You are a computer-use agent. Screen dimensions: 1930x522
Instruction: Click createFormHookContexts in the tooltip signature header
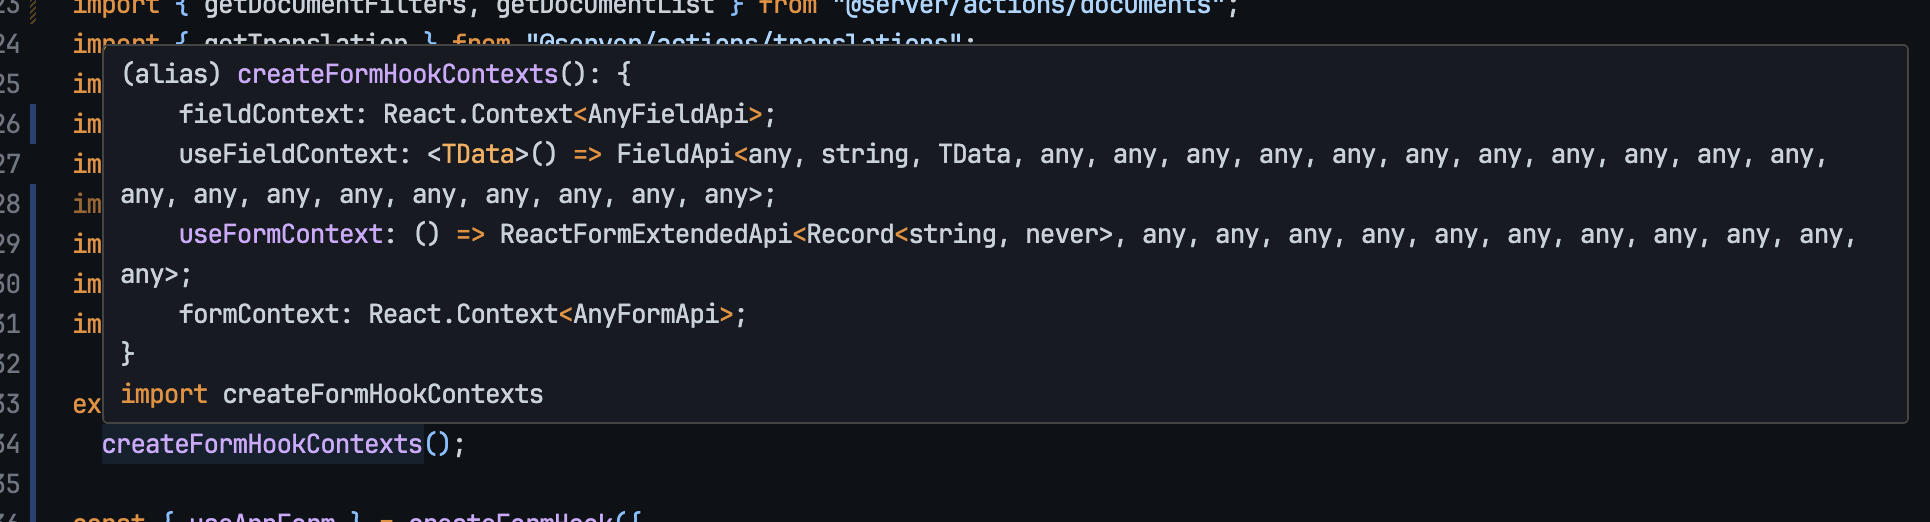pyautogui.click(x=397, y=74)
